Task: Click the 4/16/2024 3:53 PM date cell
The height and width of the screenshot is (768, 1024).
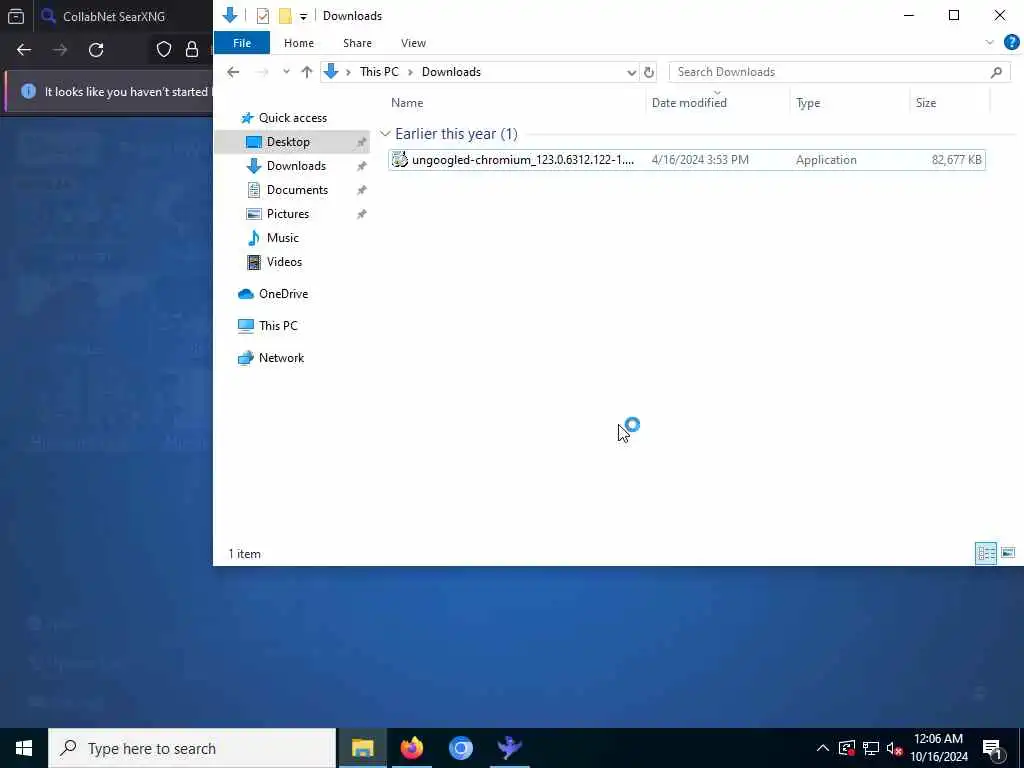Action: point(700,160)
